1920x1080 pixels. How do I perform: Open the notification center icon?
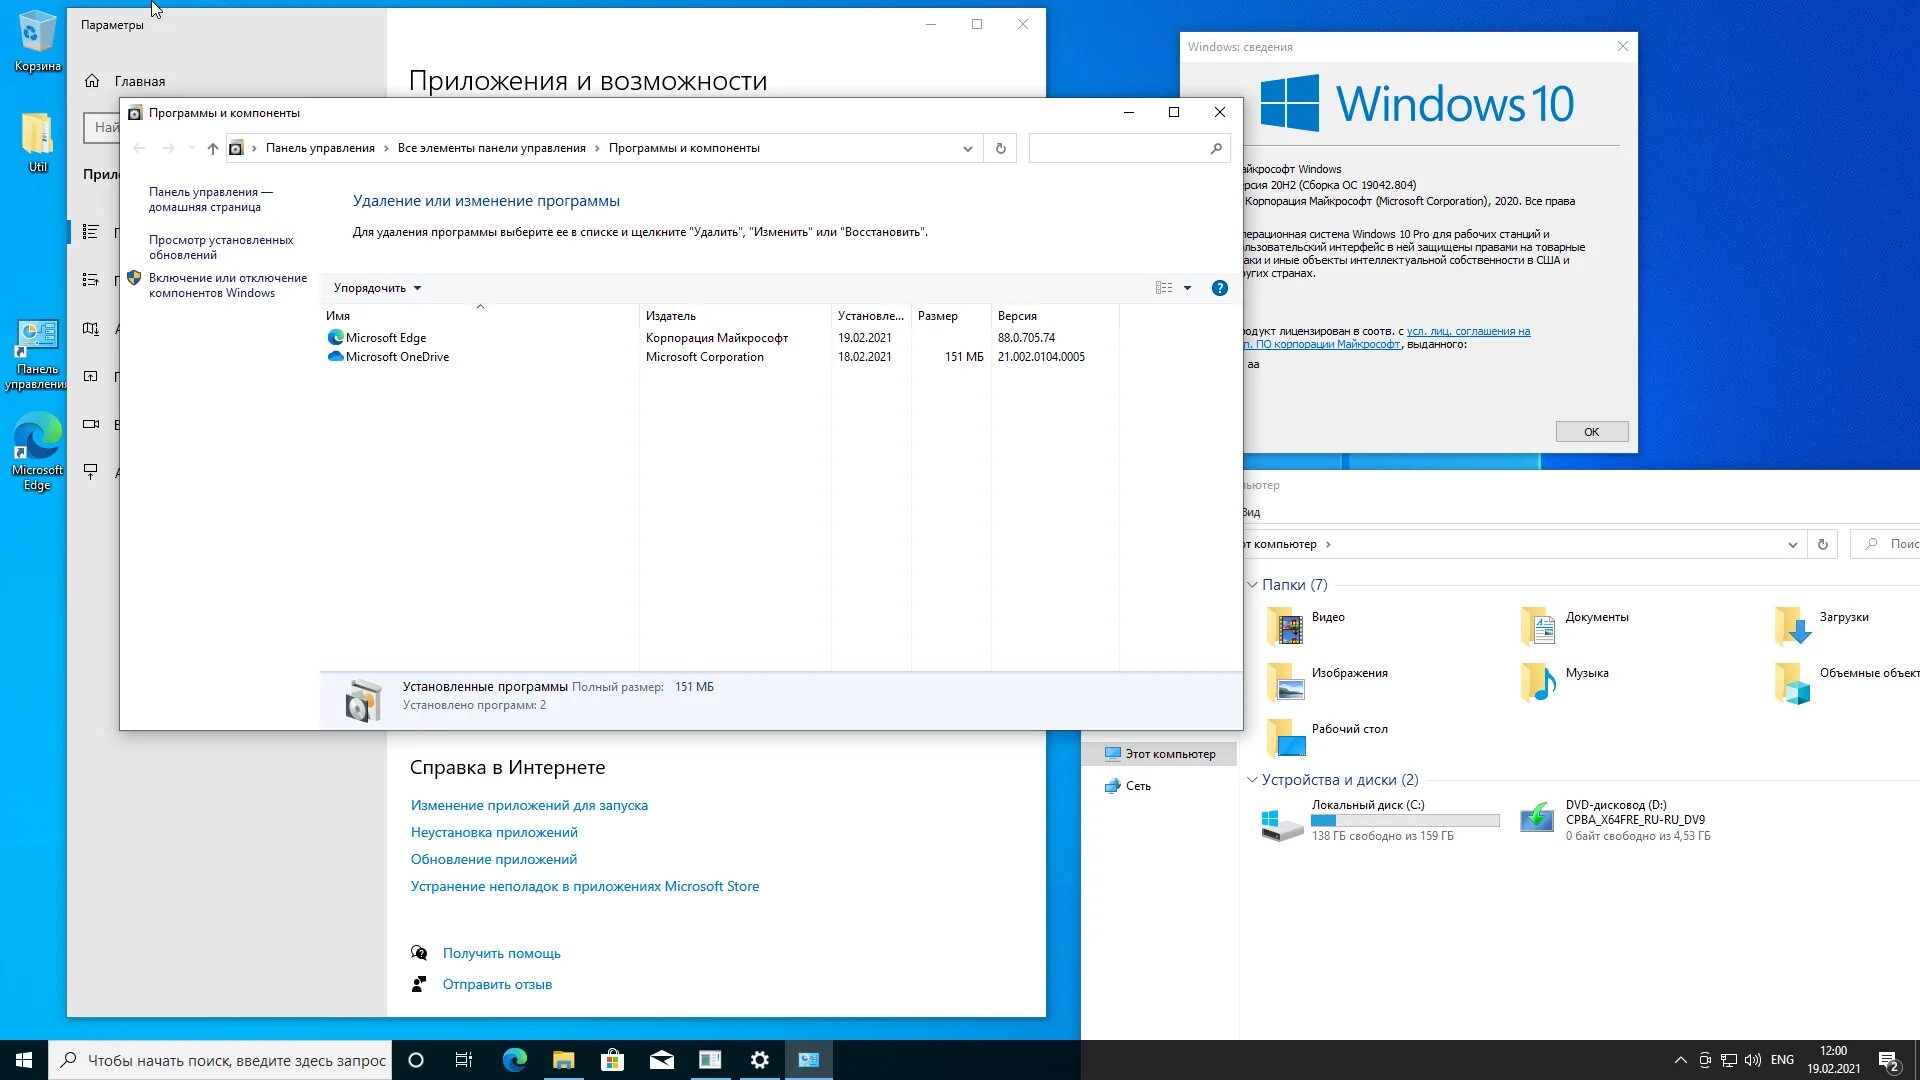[x=1888, y=1060]
